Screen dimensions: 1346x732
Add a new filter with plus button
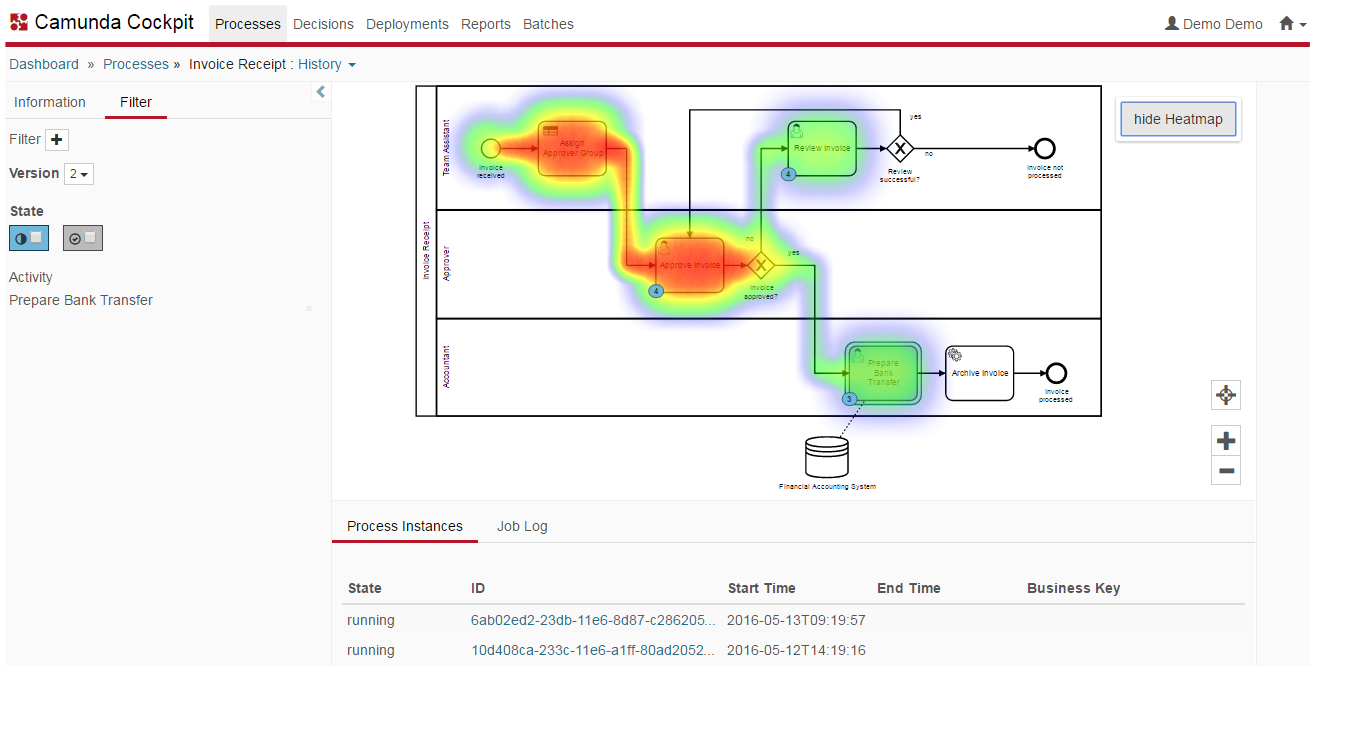tap(57, 140)
